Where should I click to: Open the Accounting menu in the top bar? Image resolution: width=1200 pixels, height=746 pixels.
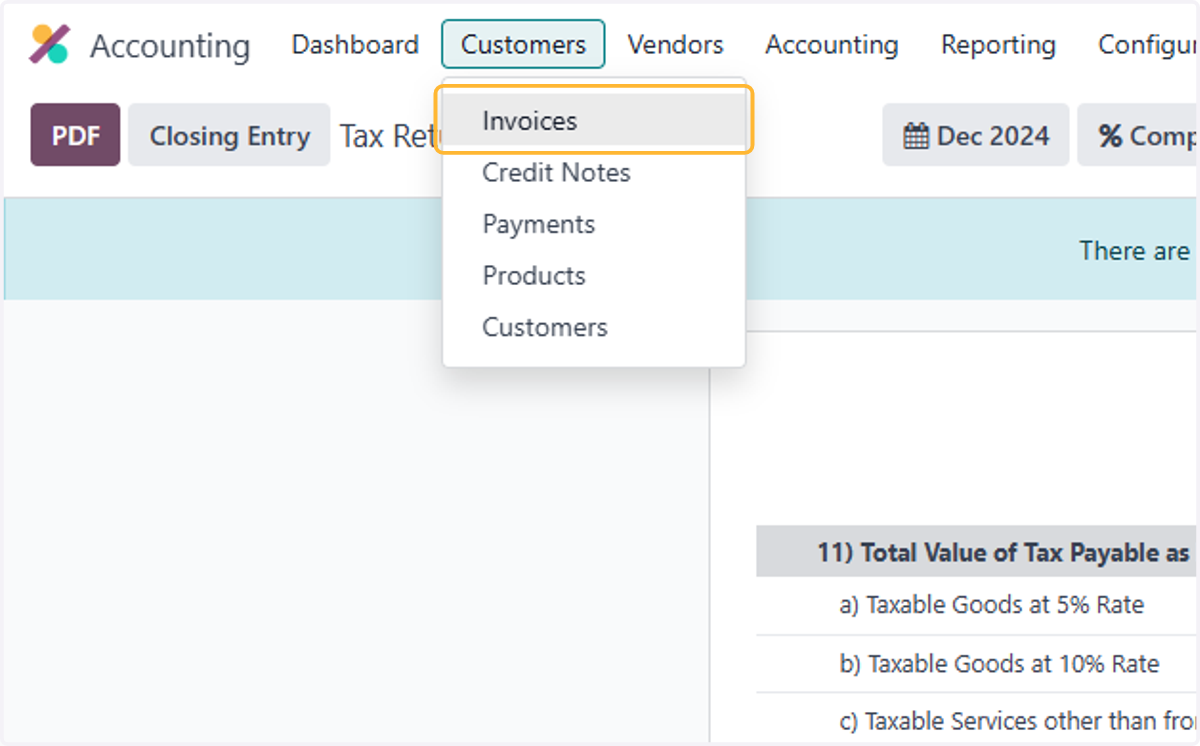point(832,45)
